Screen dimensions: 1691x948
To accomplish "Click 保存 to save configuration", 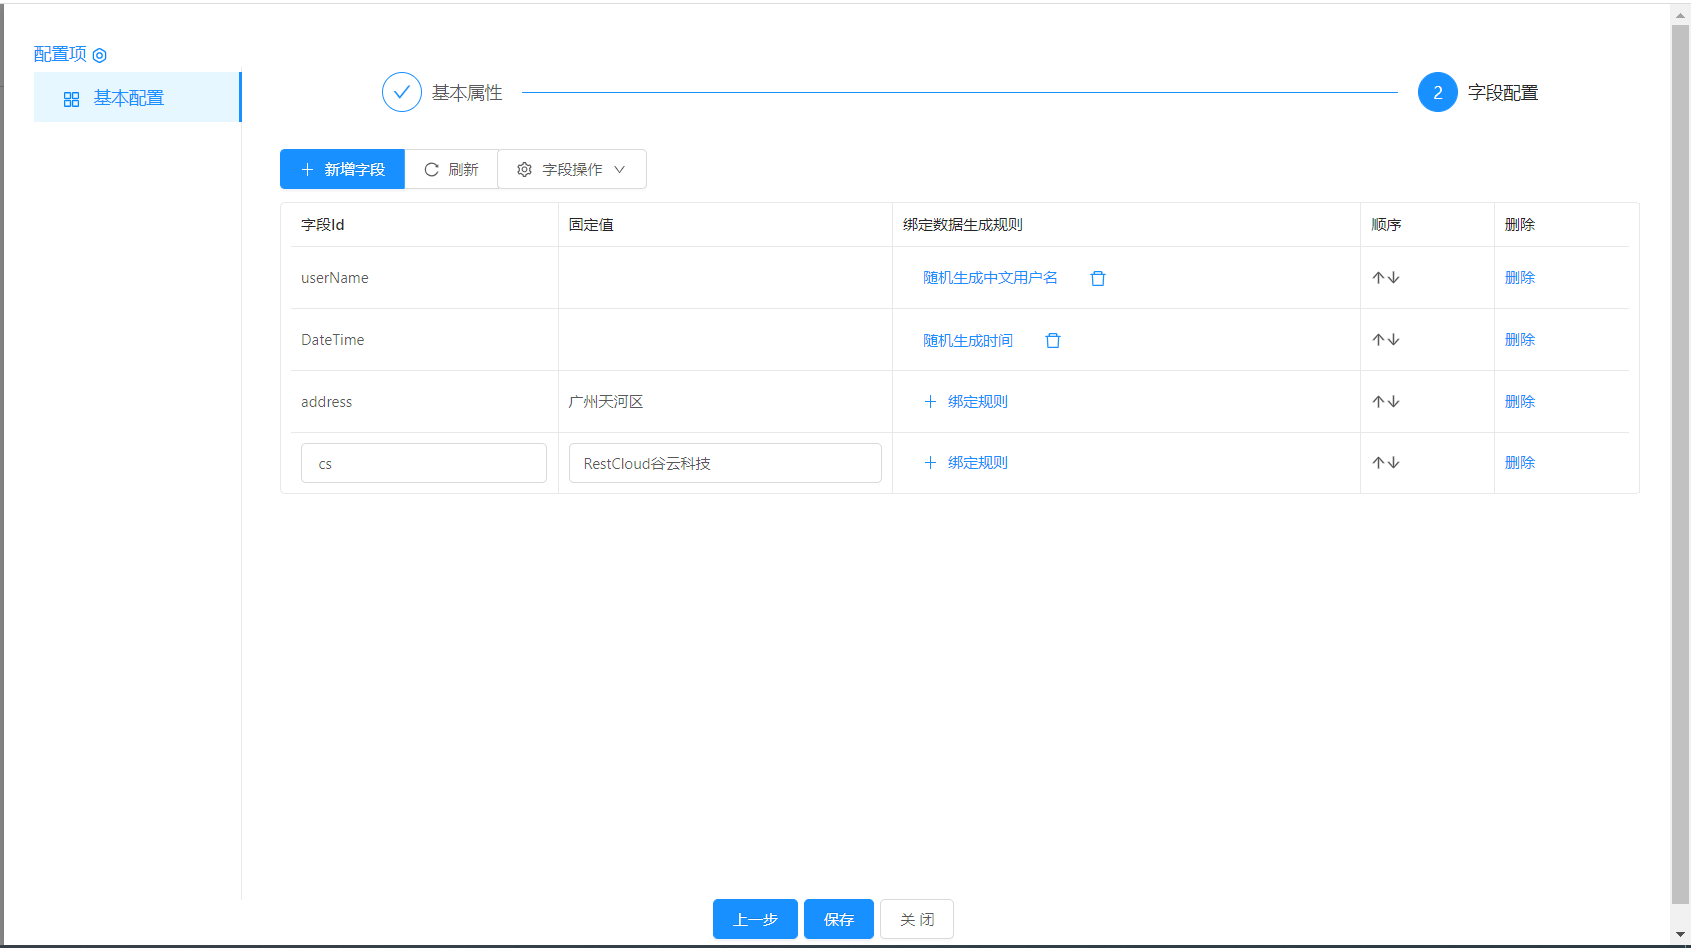I will point(838,920).
